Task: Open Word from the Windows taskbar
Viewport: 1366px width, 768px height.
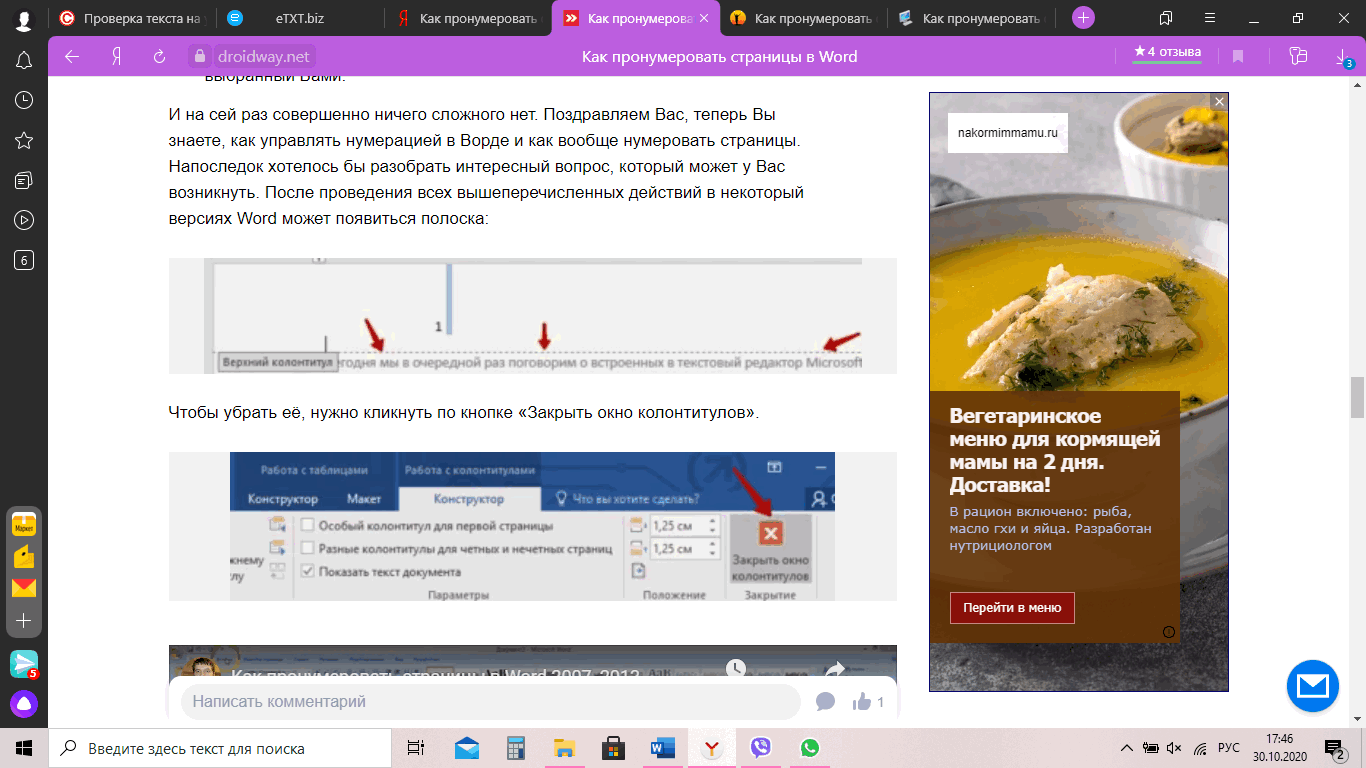Action: 662,748
